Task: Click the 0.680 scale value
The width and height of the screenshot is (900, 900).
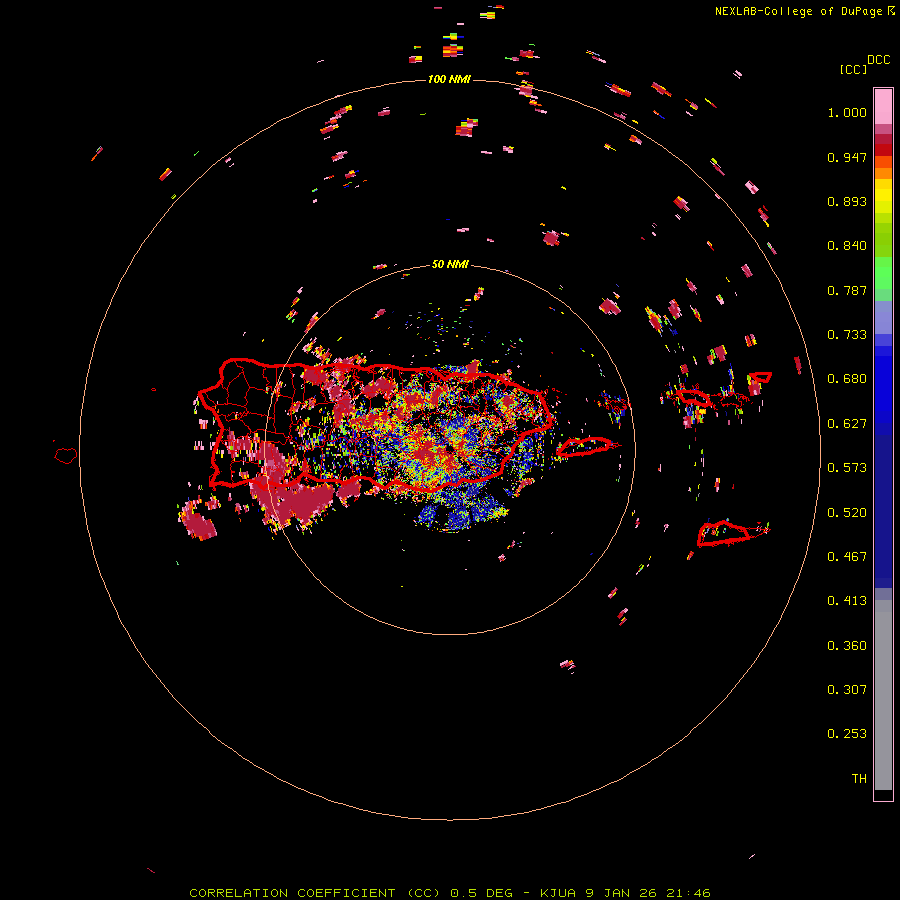Action: click(x=847, y=379)
